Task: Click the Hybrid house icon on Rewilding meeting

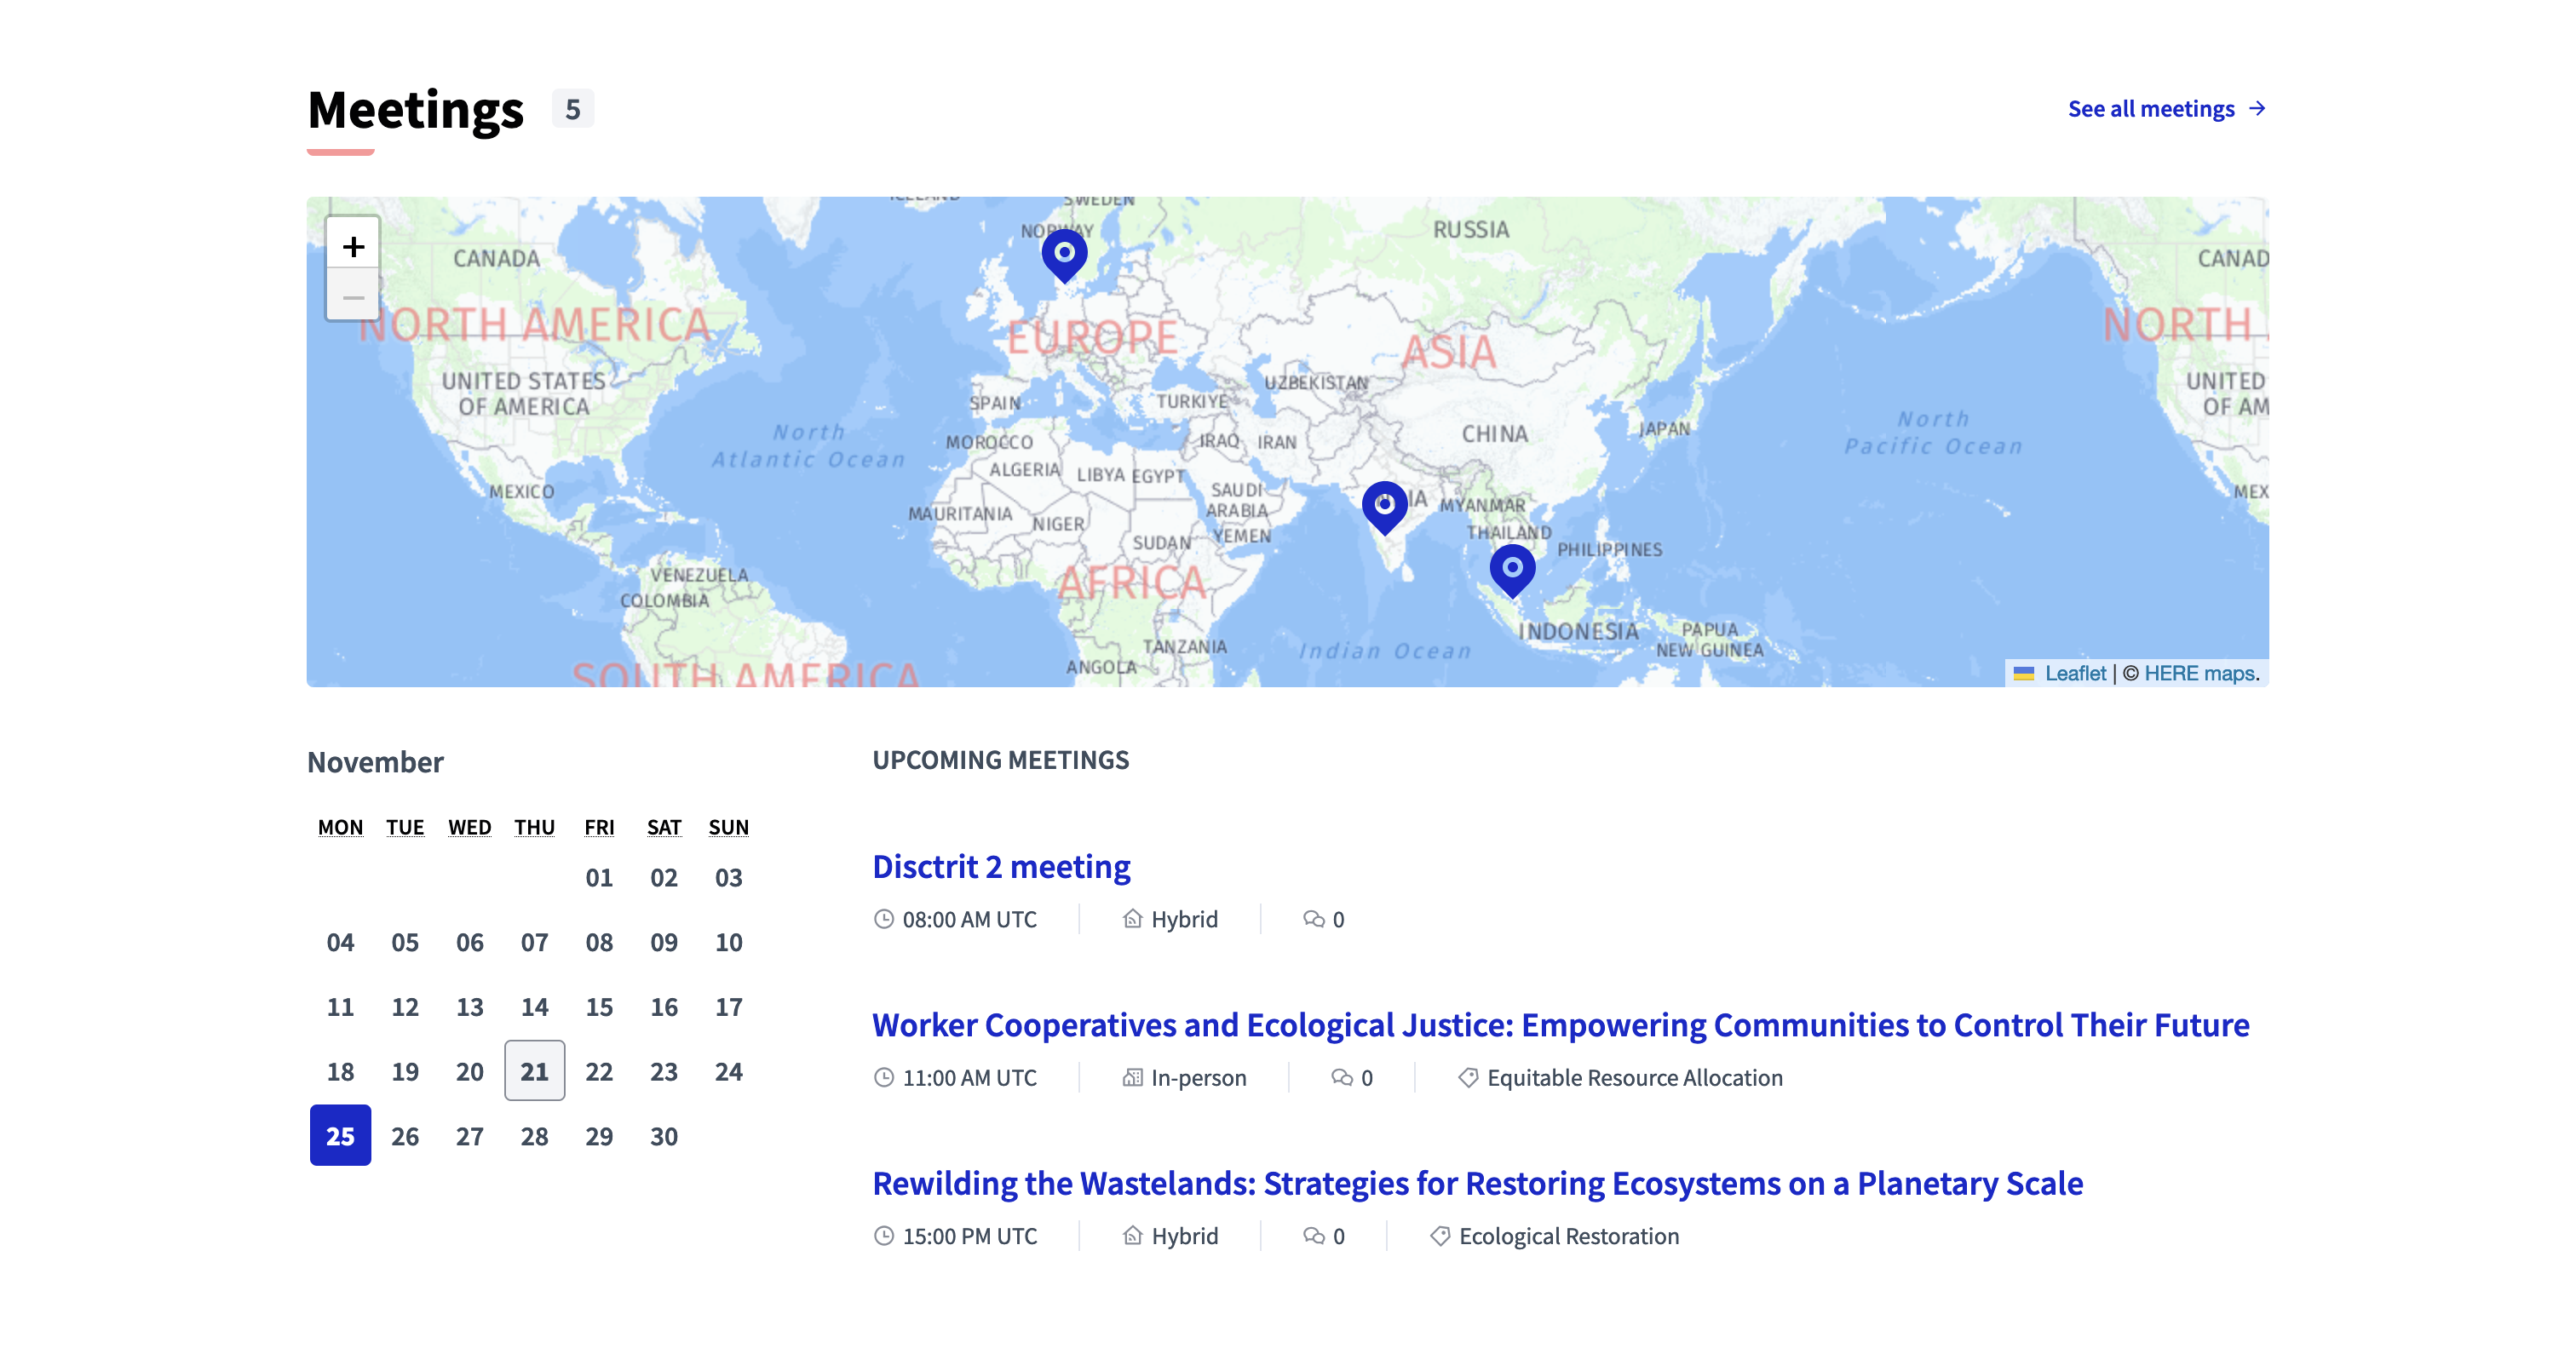Action: coord(1133,1236)
